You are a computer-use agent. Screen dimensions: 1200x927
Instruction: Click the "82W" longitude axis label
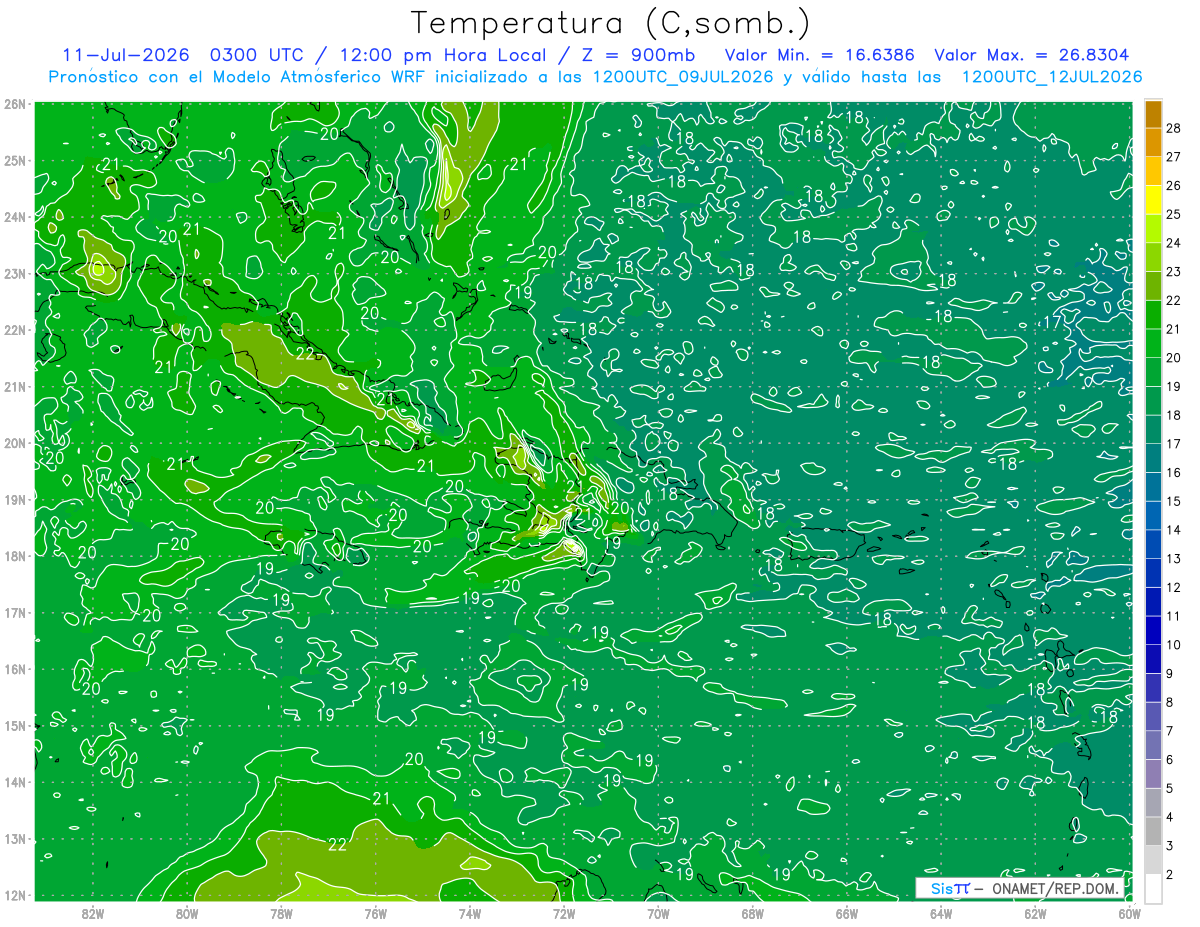click(93, 913)
